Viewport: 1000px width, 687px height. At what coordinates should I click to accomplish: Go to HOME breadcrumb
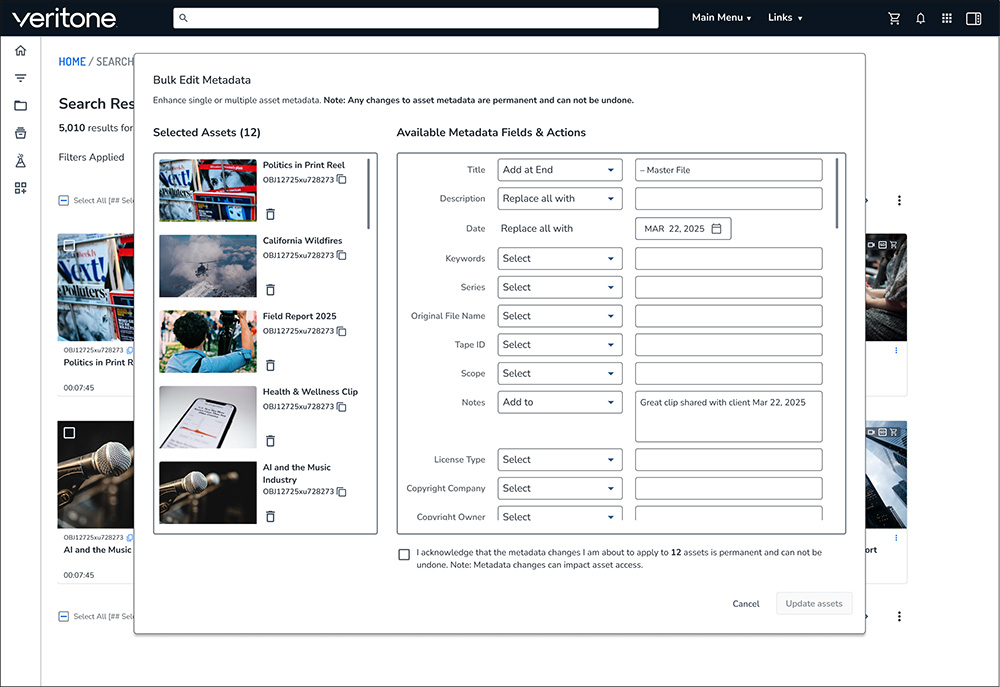coord(72,62)
